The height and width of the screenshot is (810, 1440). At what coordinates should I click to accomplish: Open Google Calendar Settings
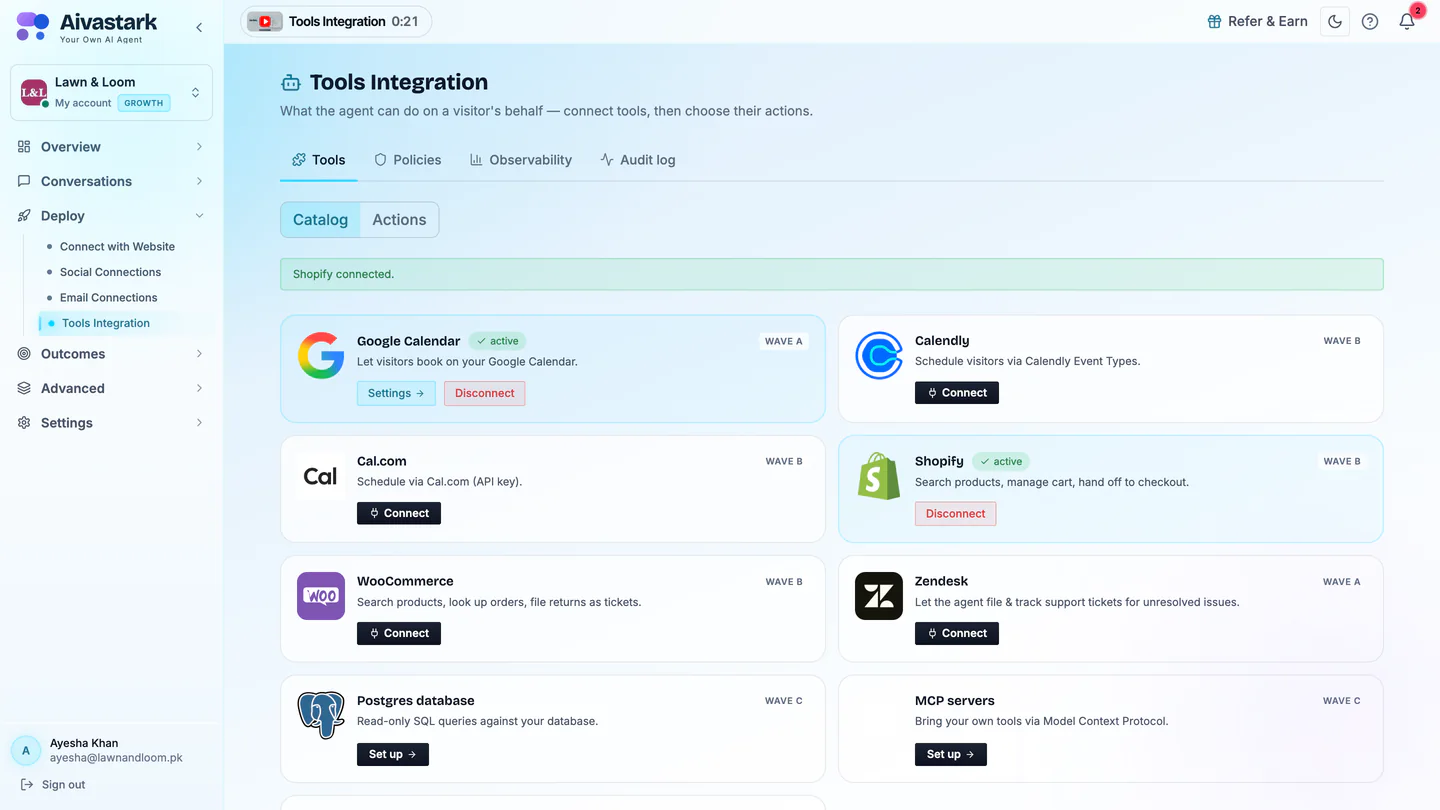[x=396, y=393]
